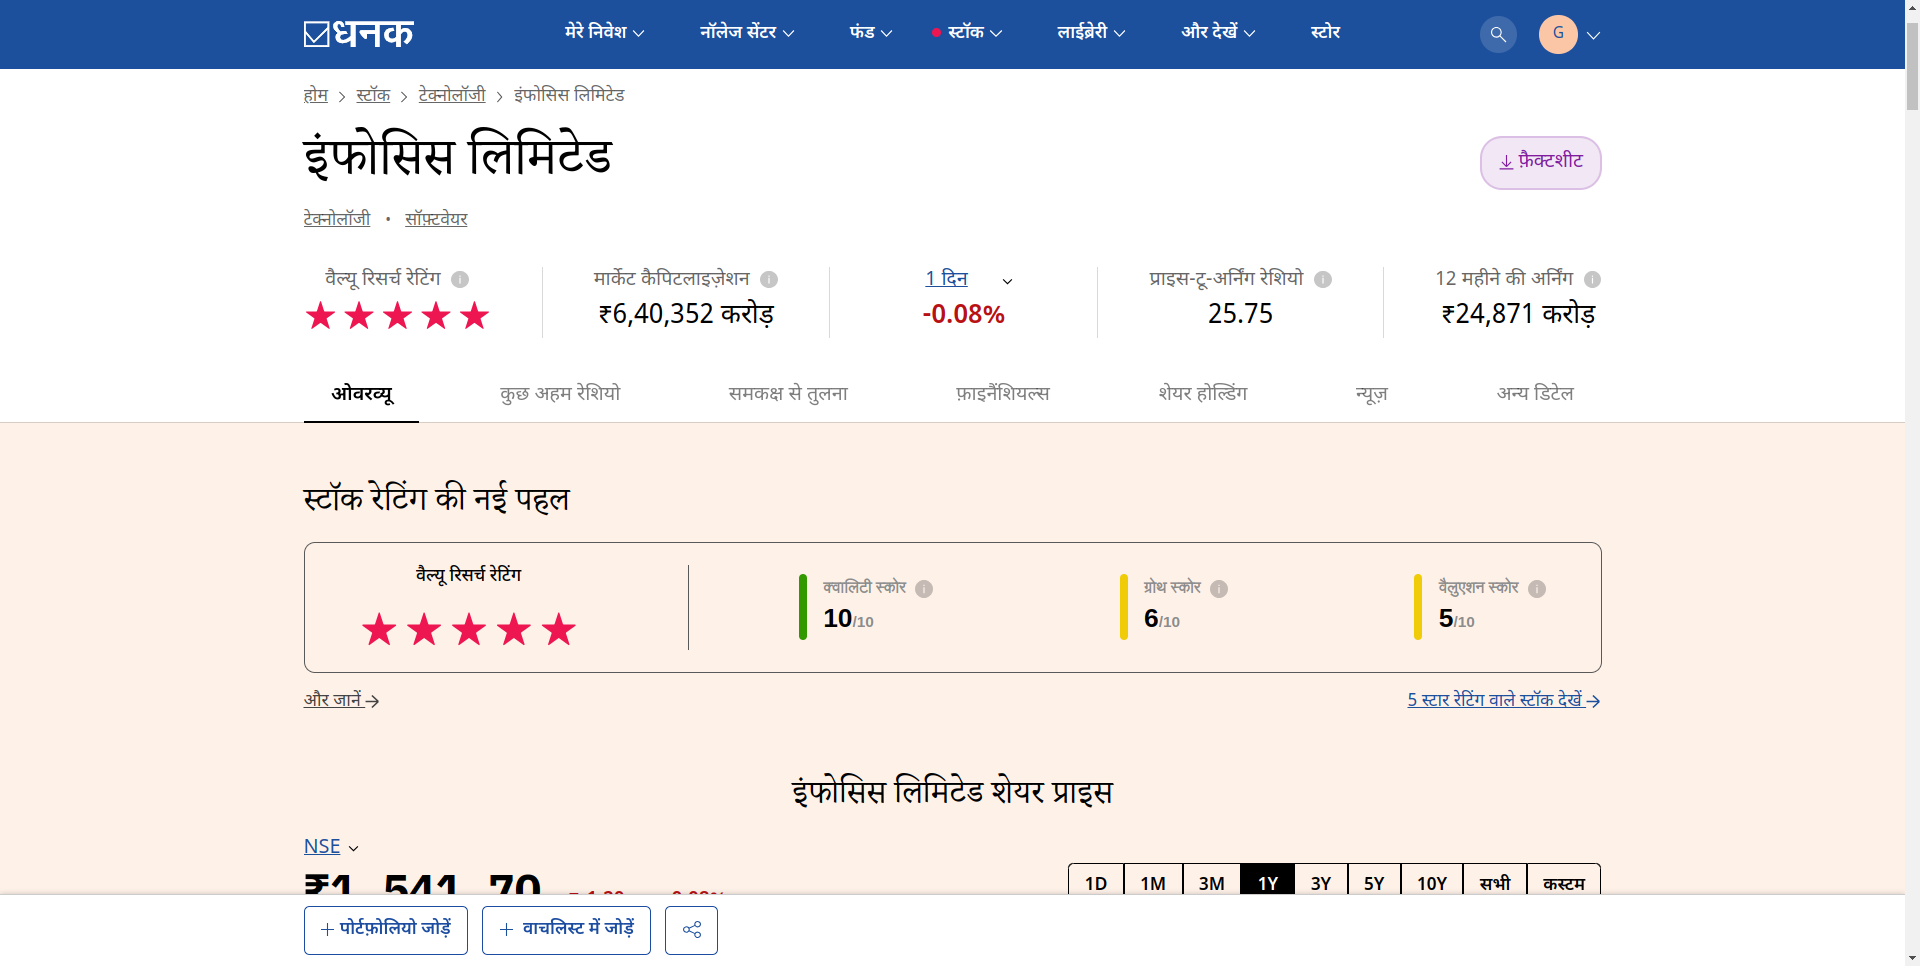Click info icon next to ग्रोथ स्कोर
Screen dimensions: 1920x966
1220,590
